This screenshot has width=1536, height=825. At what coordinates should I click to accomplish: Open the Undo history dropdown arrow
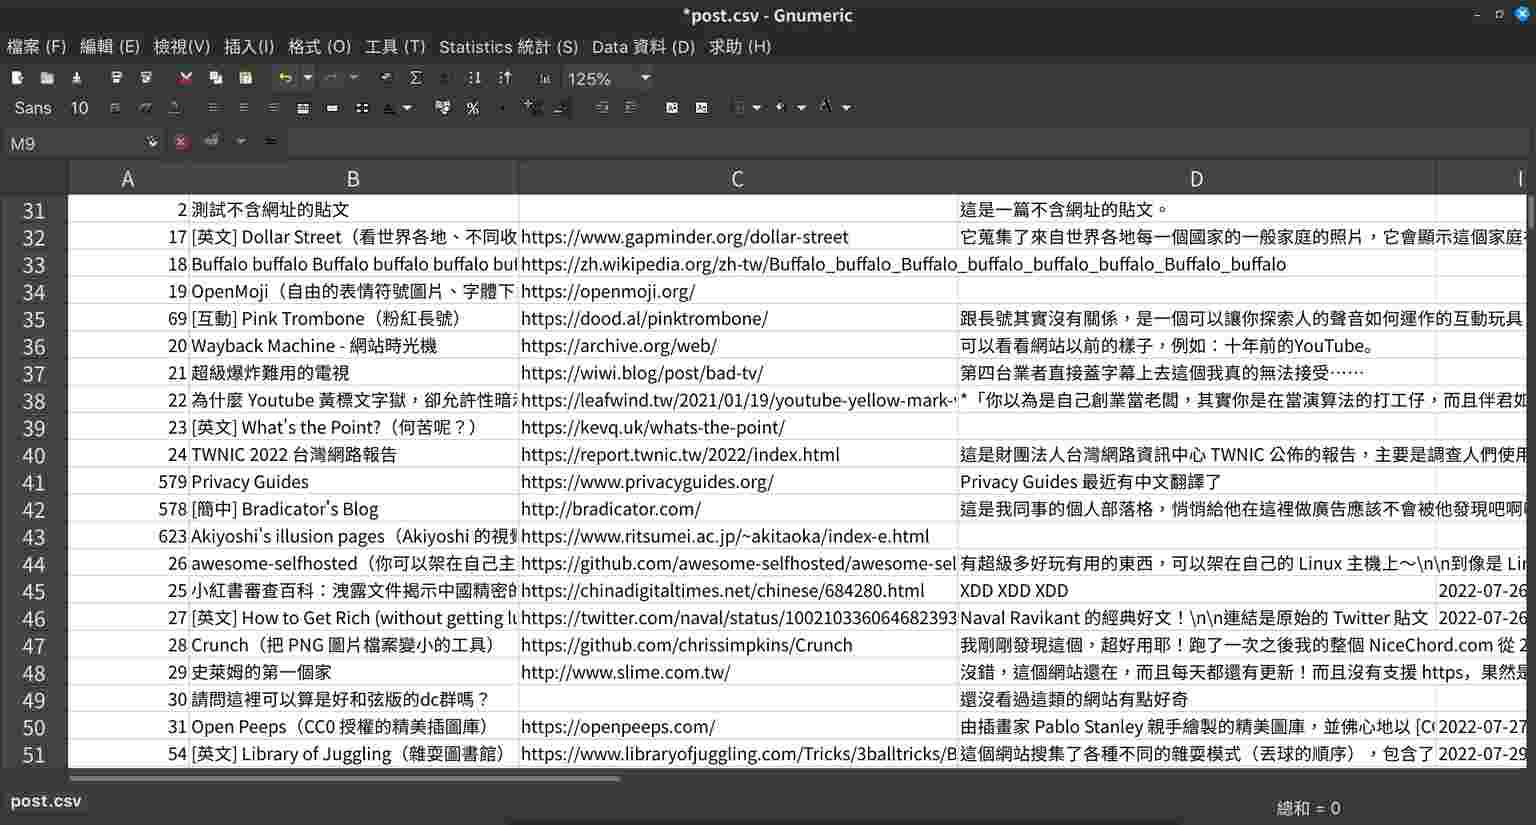308,78
